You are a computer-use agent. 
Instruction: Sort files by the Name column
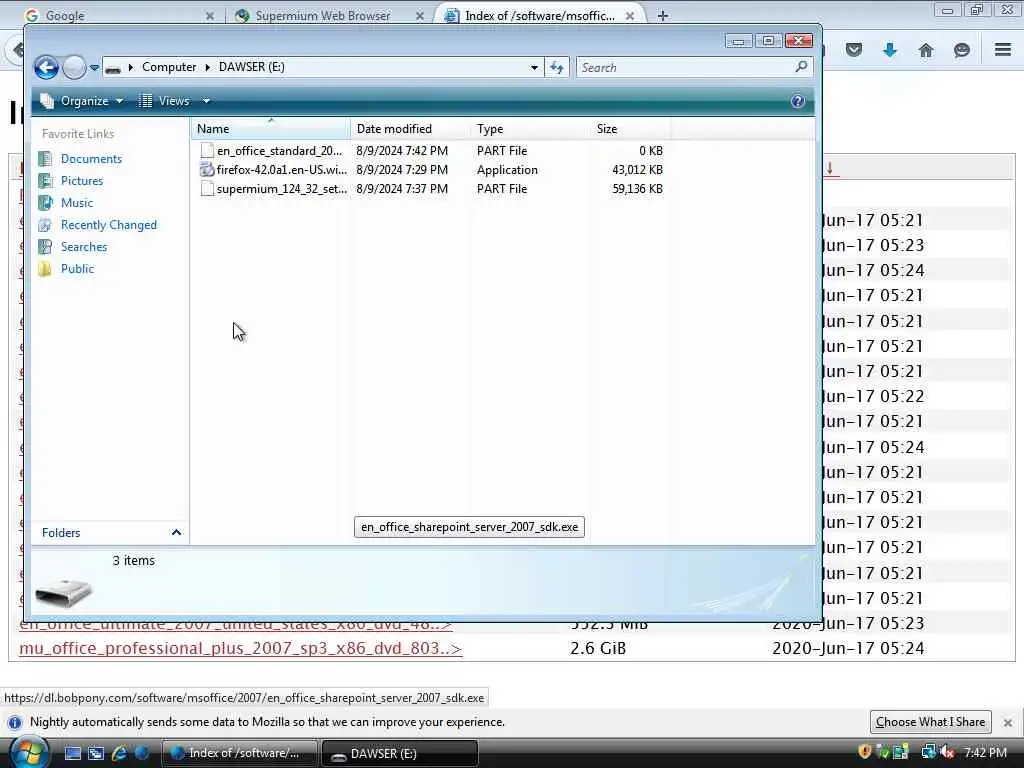pyautogui.click(x=271, y=129)
